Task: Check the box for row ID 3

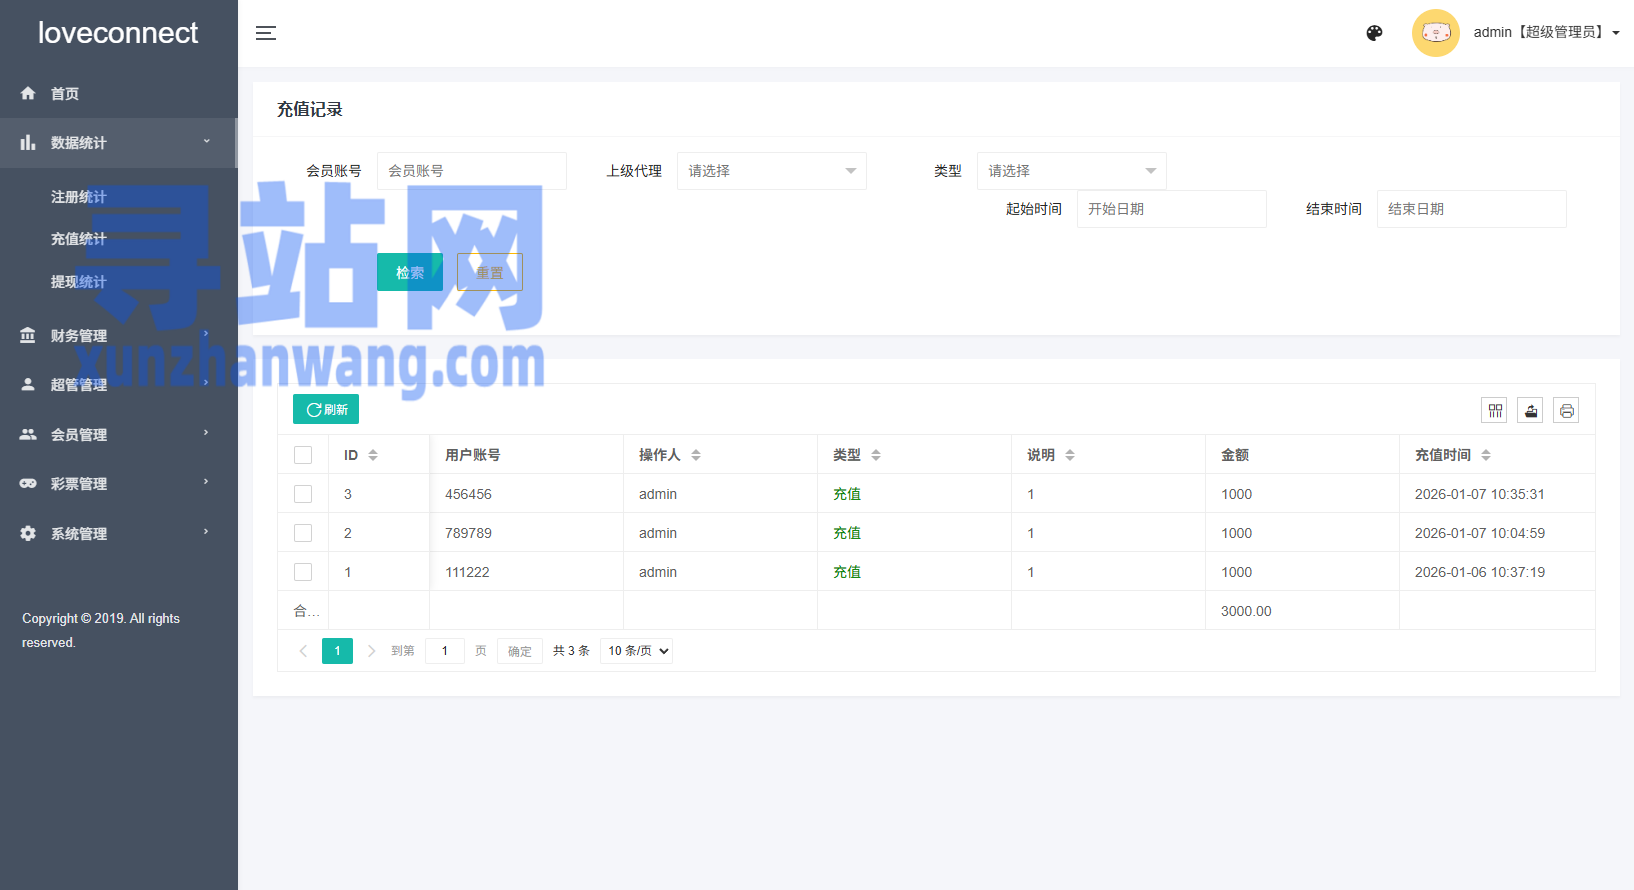Action: click(x=303, y=494)
